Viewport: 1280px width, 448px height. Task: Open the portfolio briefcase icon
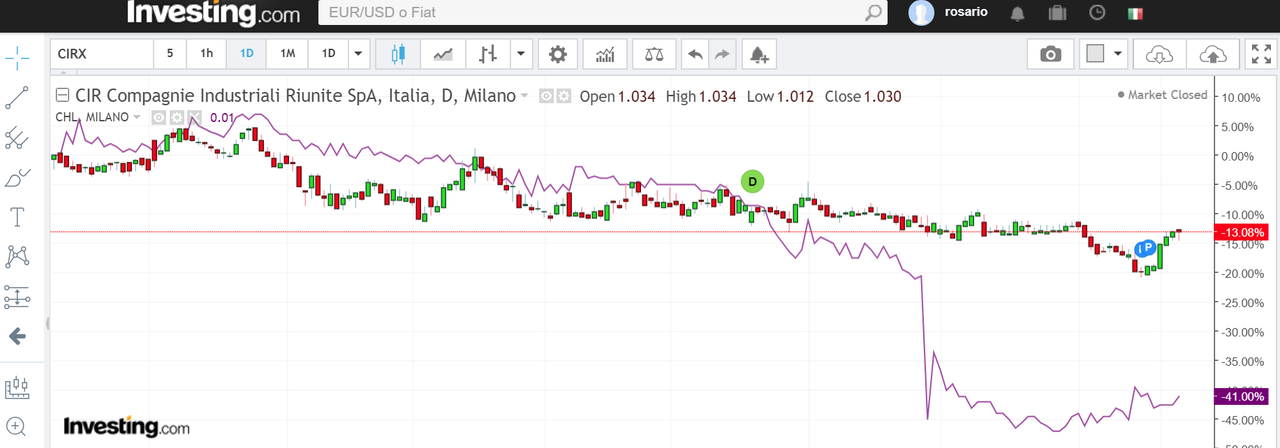point(1057,13)
